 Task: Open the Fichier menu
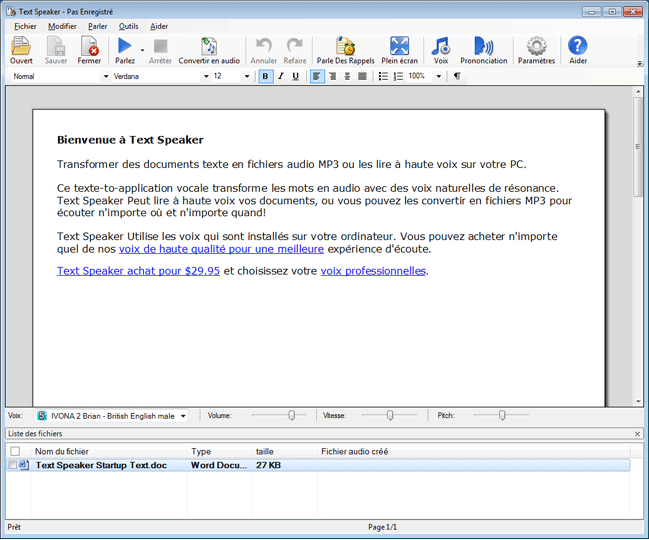[25, 26]
